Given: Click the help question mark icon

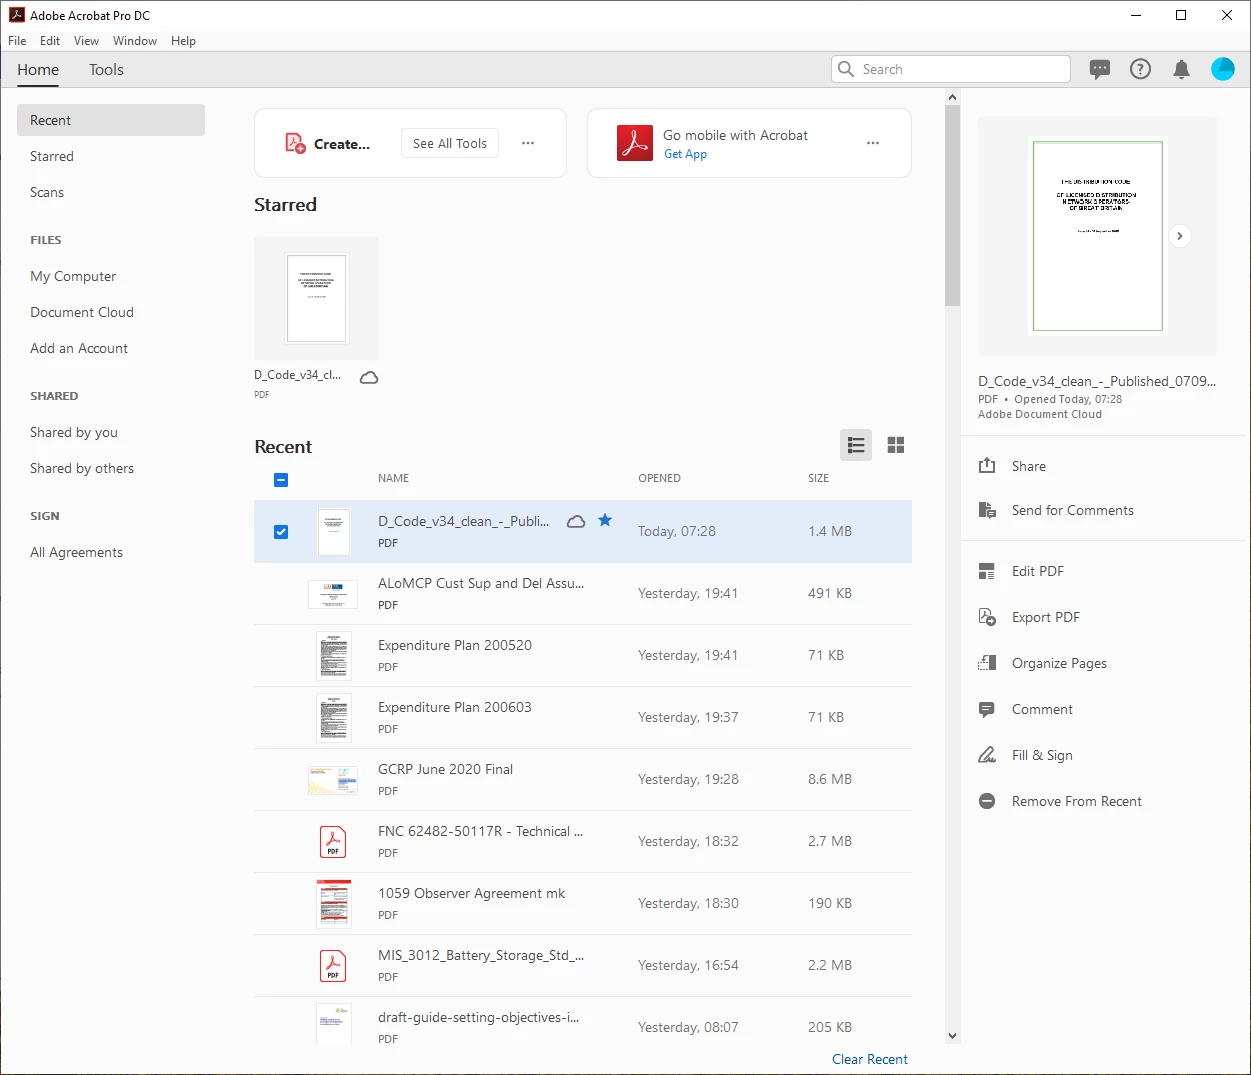Looking at the screenshot, I should click(1140, 69).
